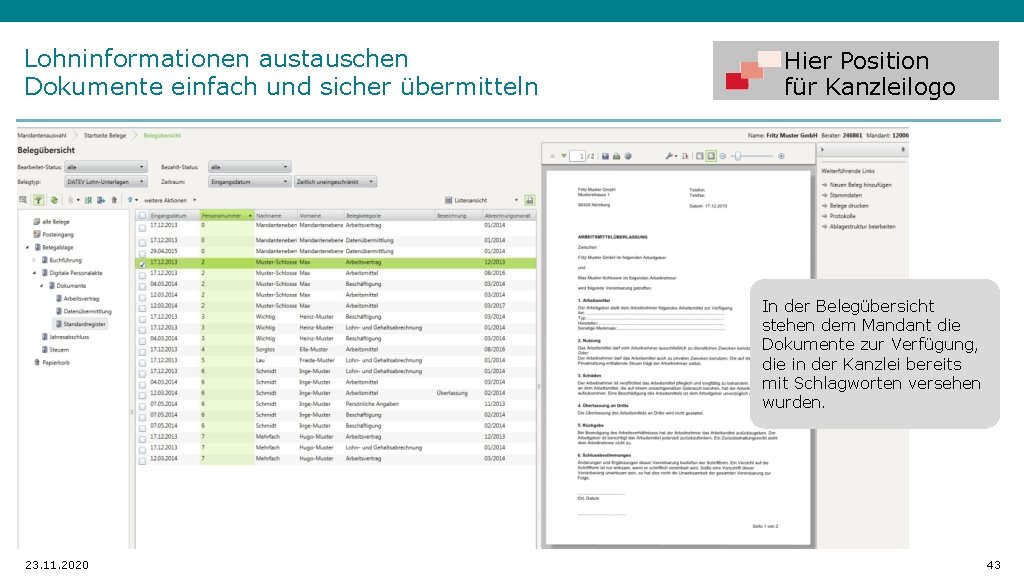The height and width of the screenshot is (576, 1024).
Task: Click the zoom-in plus icon
Action: tap(781, 156)
